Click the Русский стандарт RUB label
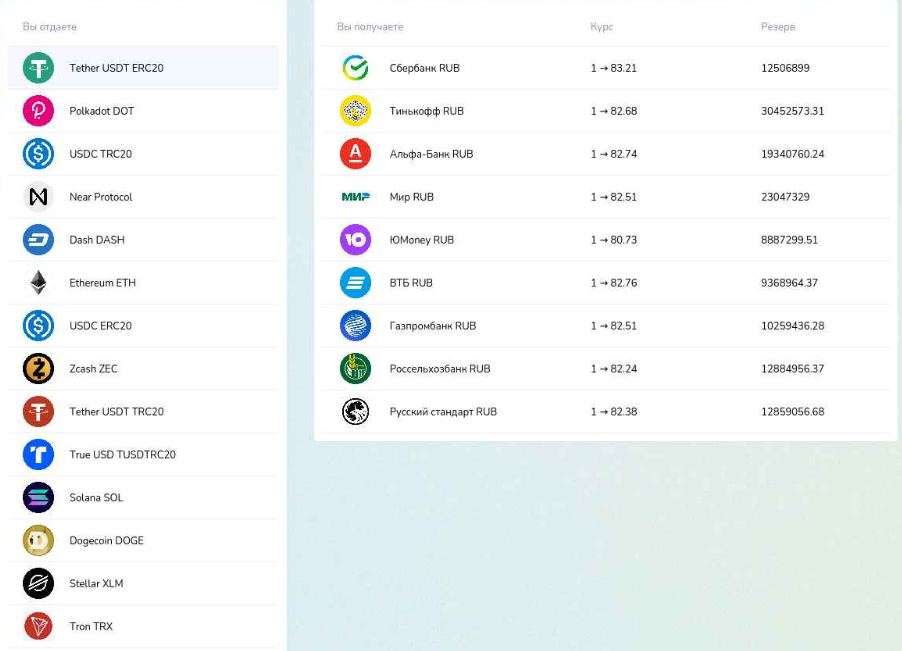902x651 pixels. click(x=444, y=412)
